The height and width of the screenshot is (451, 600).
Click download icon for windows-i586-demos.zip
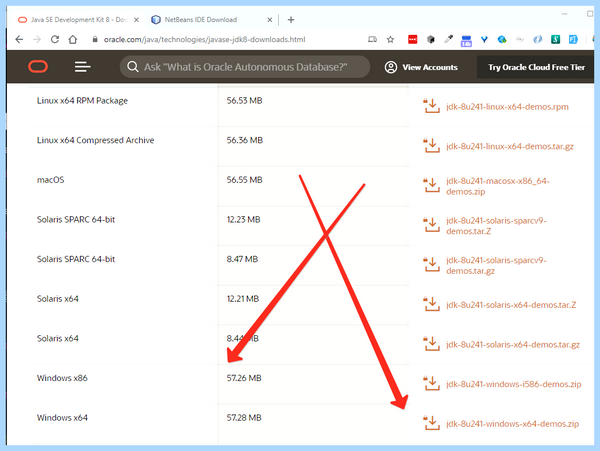point(432,384)
